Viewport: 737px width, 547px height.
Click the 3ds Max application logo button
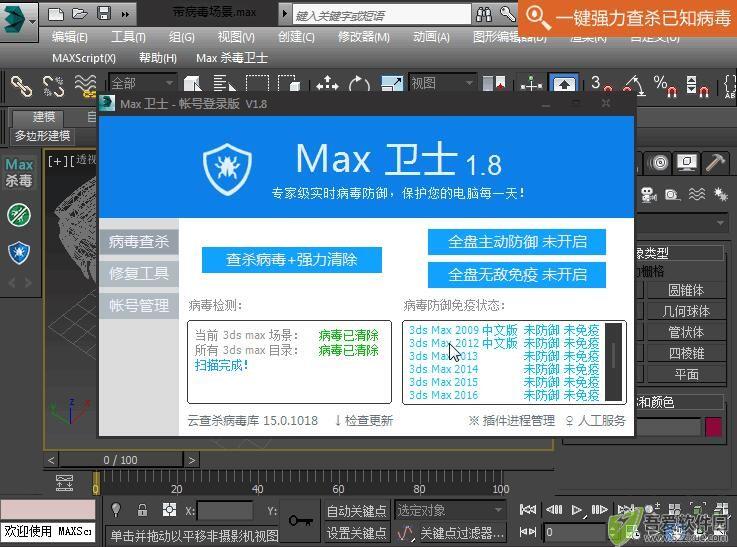pyautogui.click(x=18, y=20)
